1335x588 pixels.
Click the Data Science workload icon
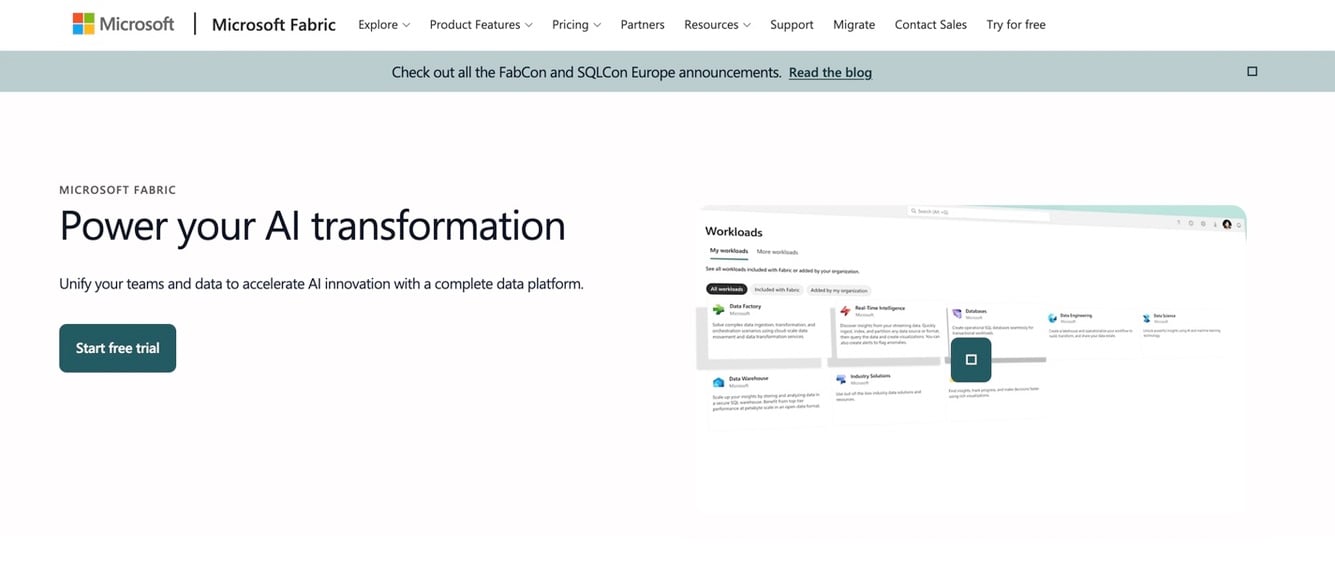point(1147,318)
